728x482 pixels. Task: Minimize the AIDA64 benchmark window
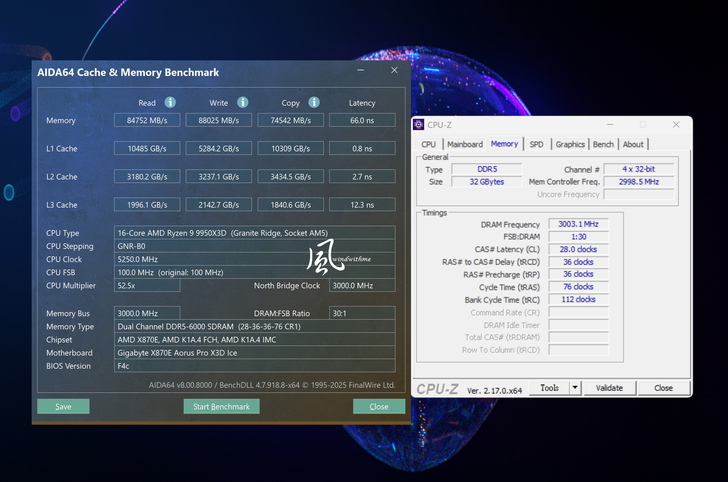[x=361, y=71]
